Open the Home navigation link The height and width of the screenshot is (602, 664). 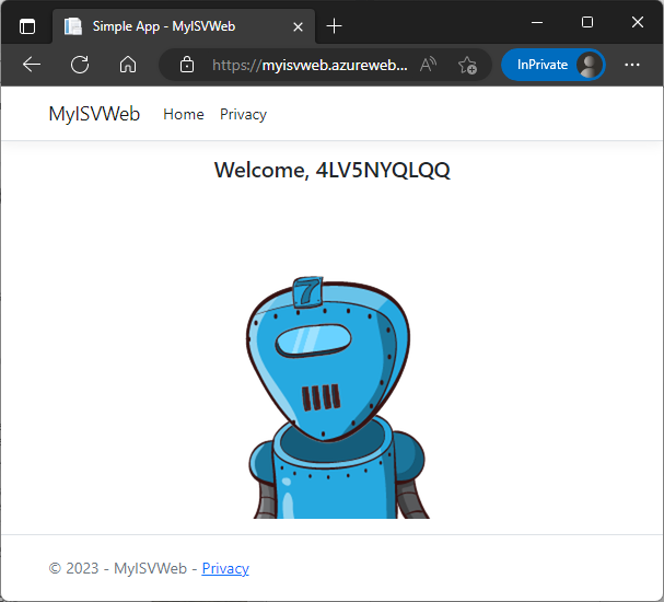(183, 114)
